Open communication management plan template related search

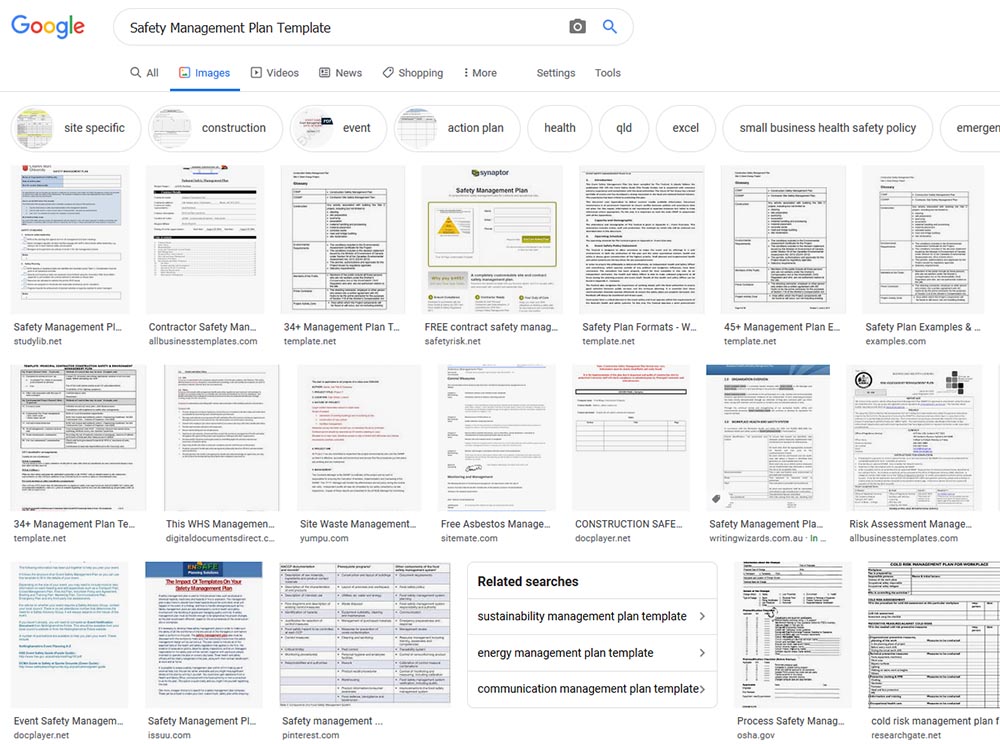pyautogui.click(x=591, y=689)
